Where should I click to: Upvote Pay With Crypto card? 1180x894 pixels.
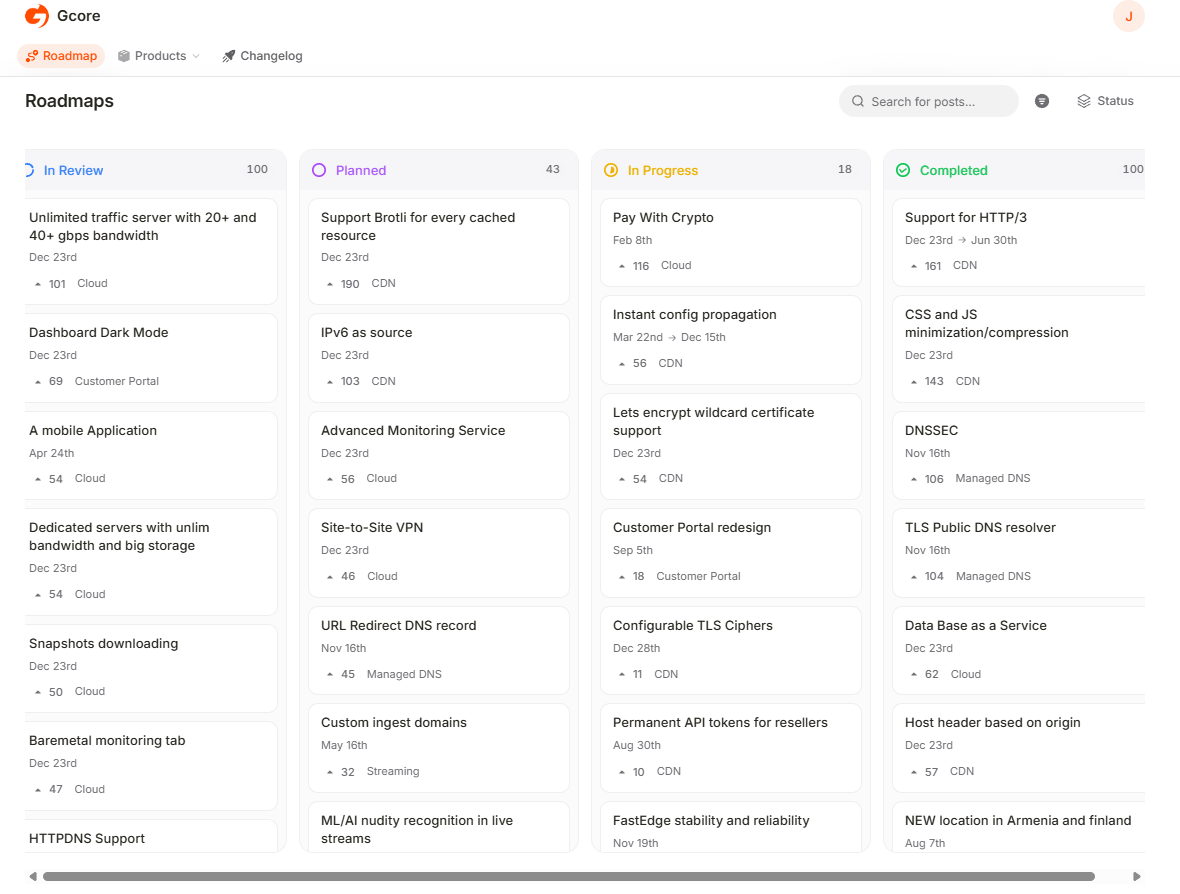(x=633, y=266)
